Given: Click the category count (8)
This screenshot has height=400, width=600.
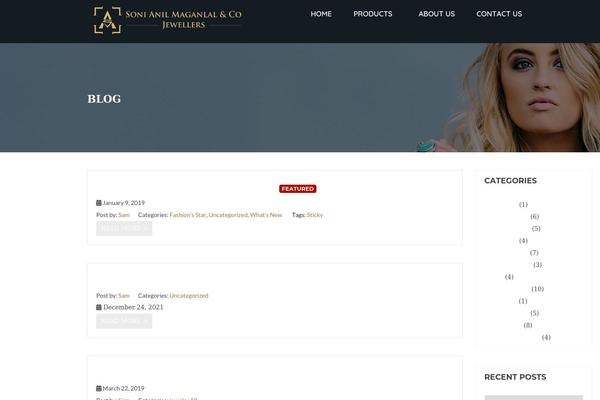Looking at the screenshot, I should coord(528,325).
